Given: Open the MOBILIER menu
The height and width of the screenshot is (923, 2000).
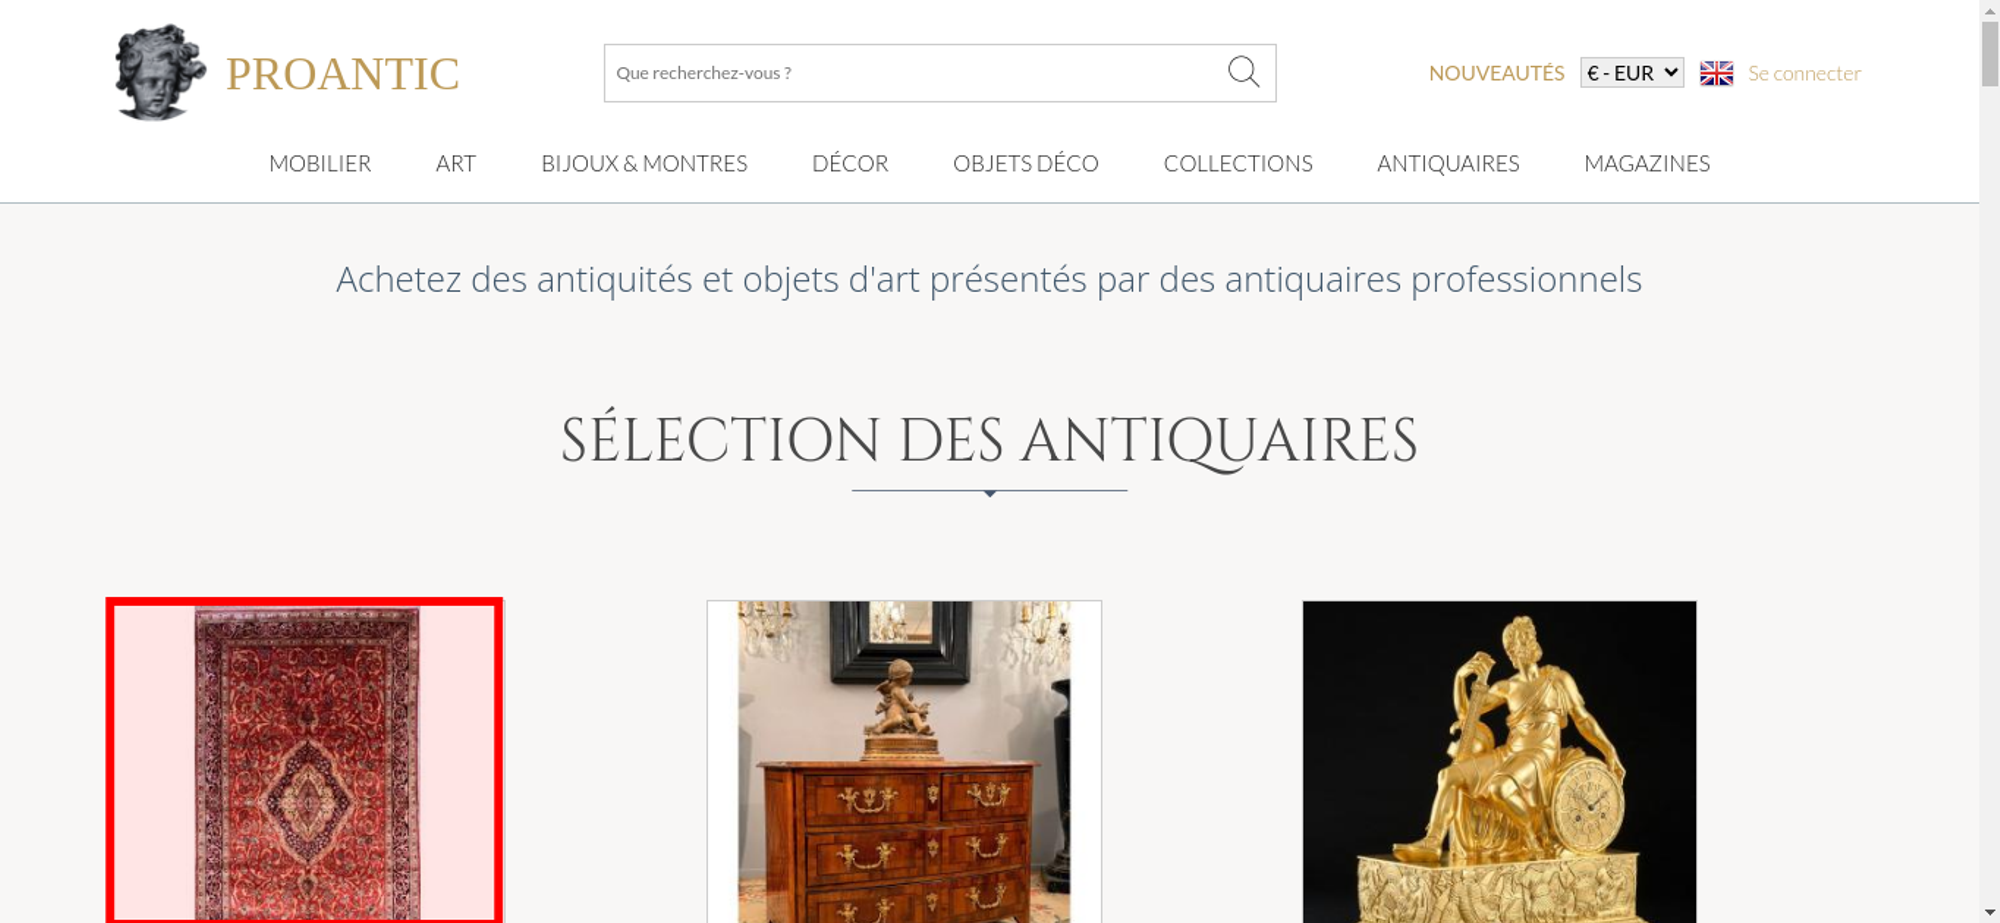Looking at the screenshot, I should click(320, 163).
